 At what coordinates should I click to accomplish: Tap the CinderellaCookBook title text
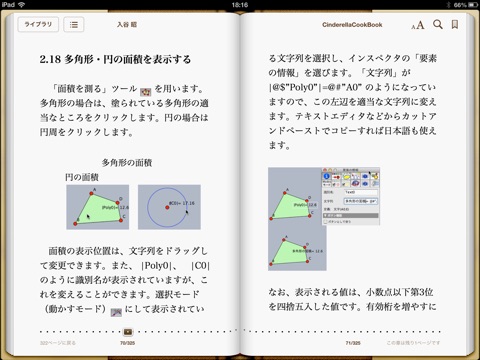coord(352,25)
